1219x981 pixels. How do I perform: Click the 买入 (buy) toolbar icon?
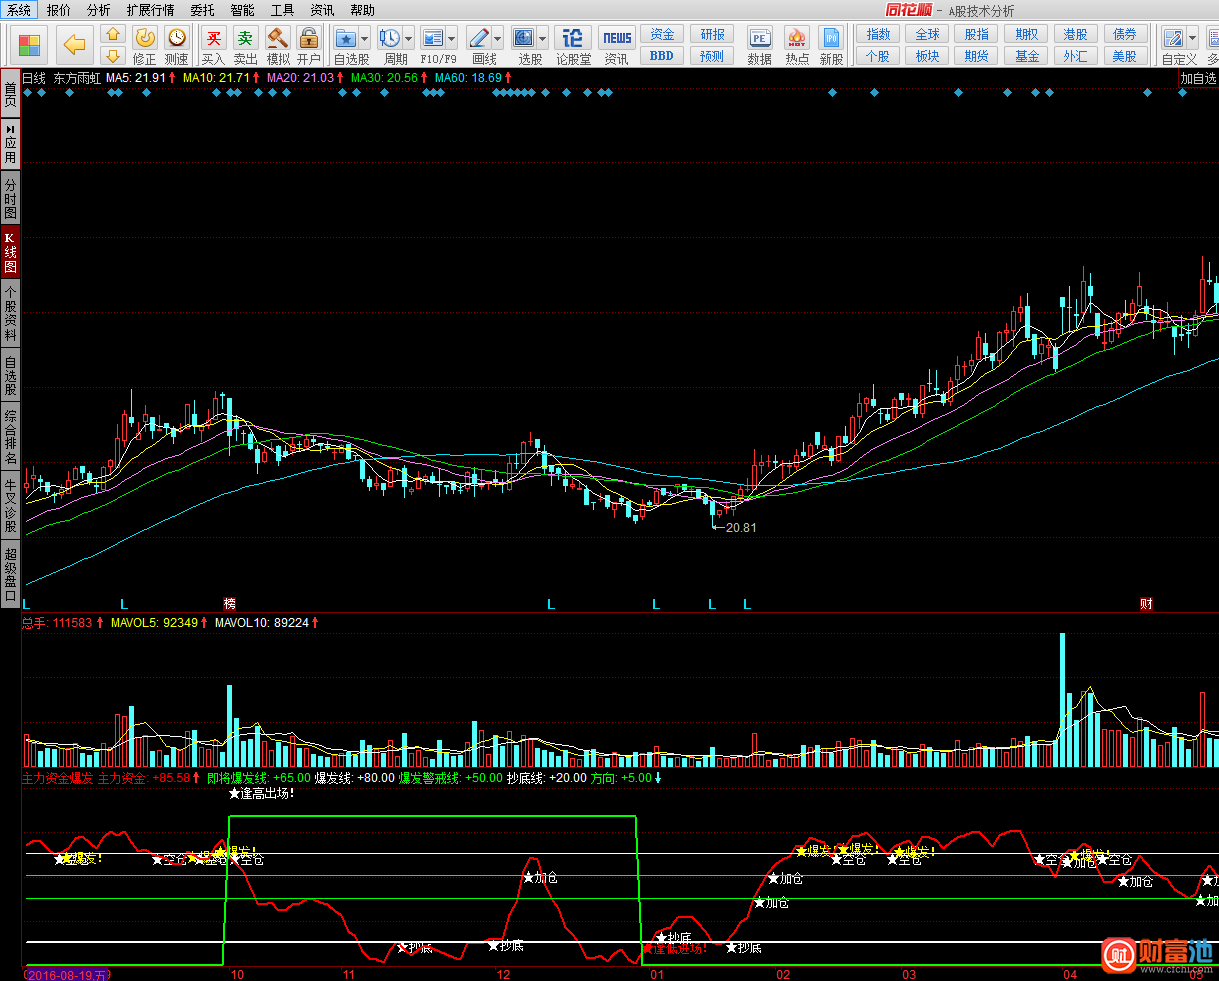click(213, 39)
